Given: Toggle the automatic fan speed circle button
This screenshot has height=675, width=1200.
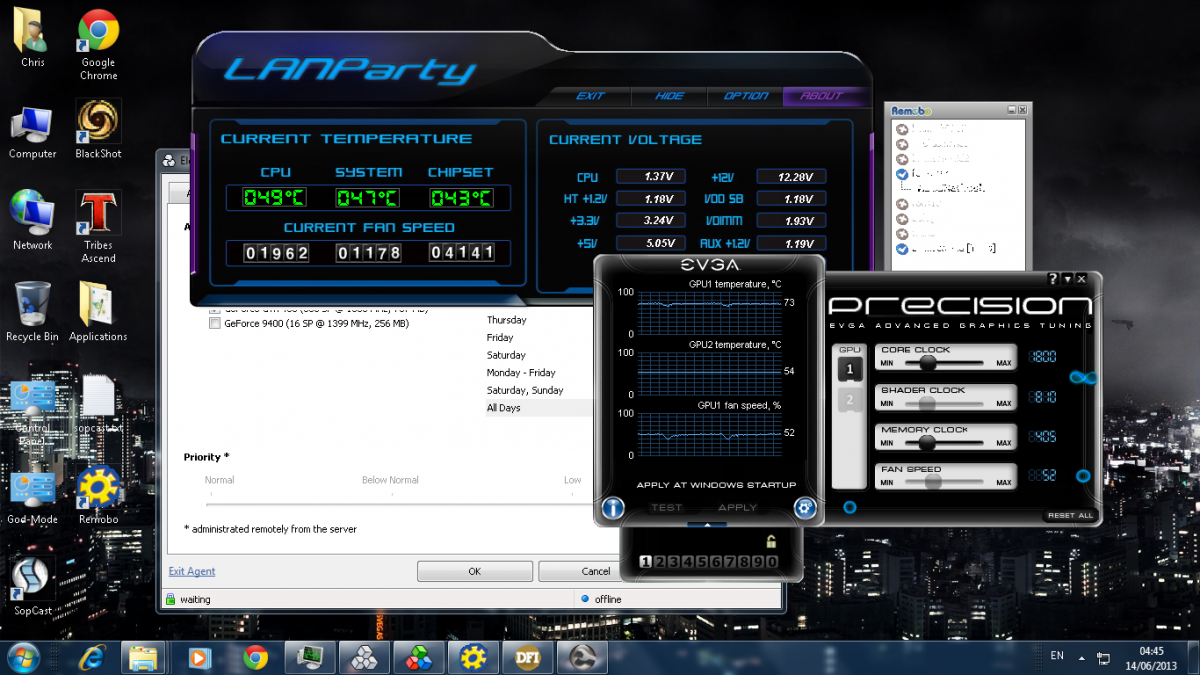Looking at the screenshot, I should 1083,476.
